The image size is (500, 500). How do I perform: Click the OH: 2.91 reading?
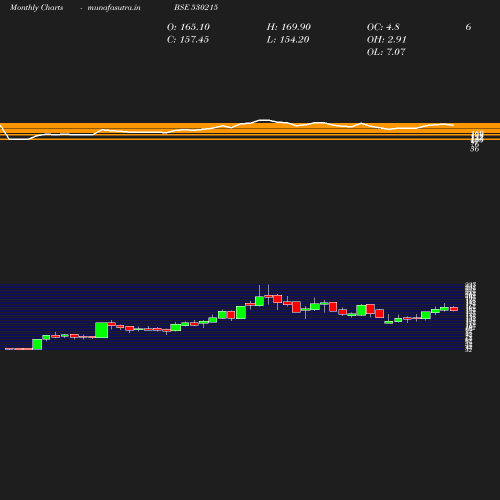pos(386,40)
